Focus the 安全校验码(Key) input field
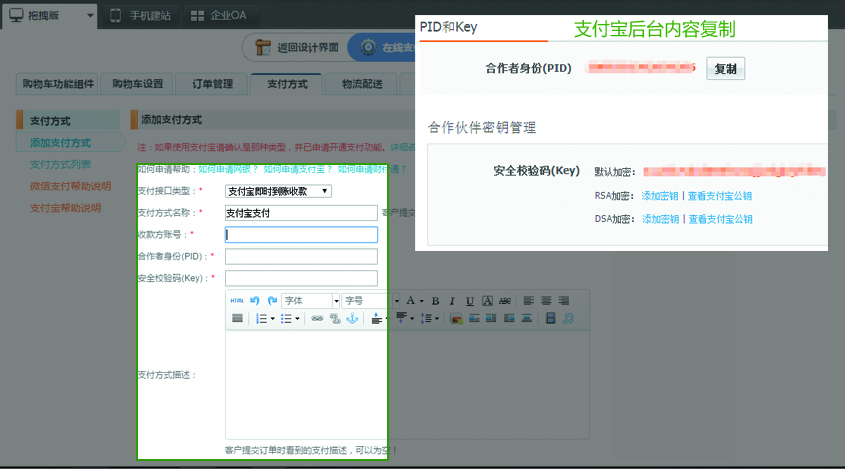The height and width of the screenshot is (469, 845). [301, 278]
